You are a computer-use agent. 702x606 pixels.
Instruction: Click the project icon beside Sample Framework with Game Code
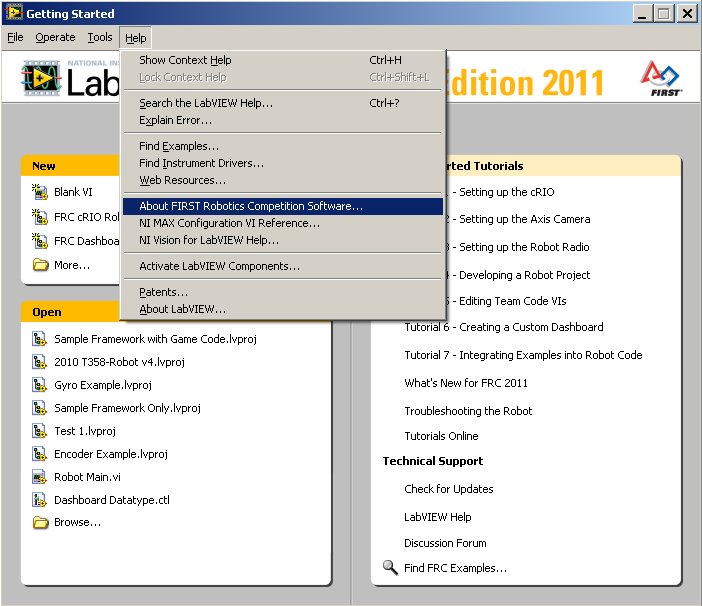click(x=39, y=339)
